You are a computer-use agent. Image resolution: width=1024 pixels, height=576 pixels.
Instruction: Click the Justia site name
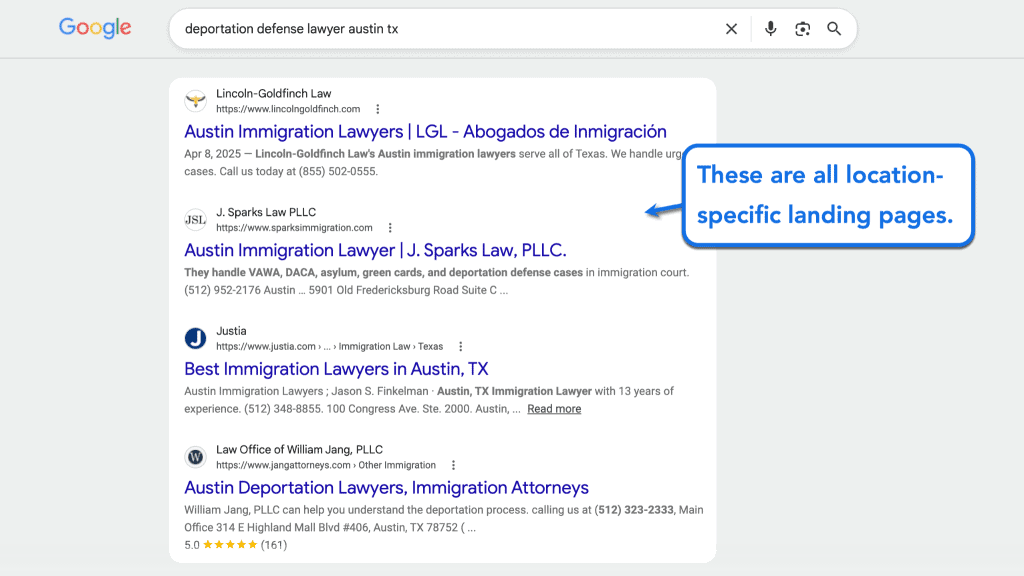(x=231, y=331)
